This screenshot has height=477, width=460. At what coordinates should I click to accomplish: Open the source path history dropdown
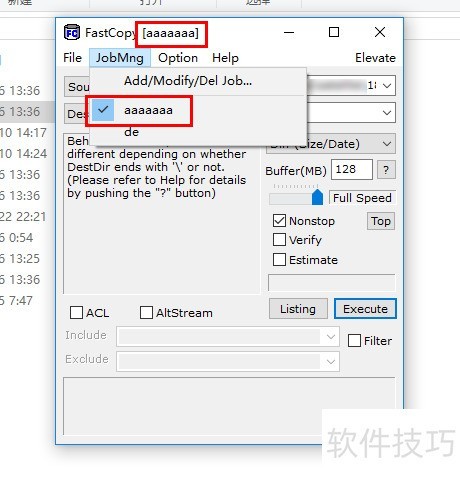387,86
